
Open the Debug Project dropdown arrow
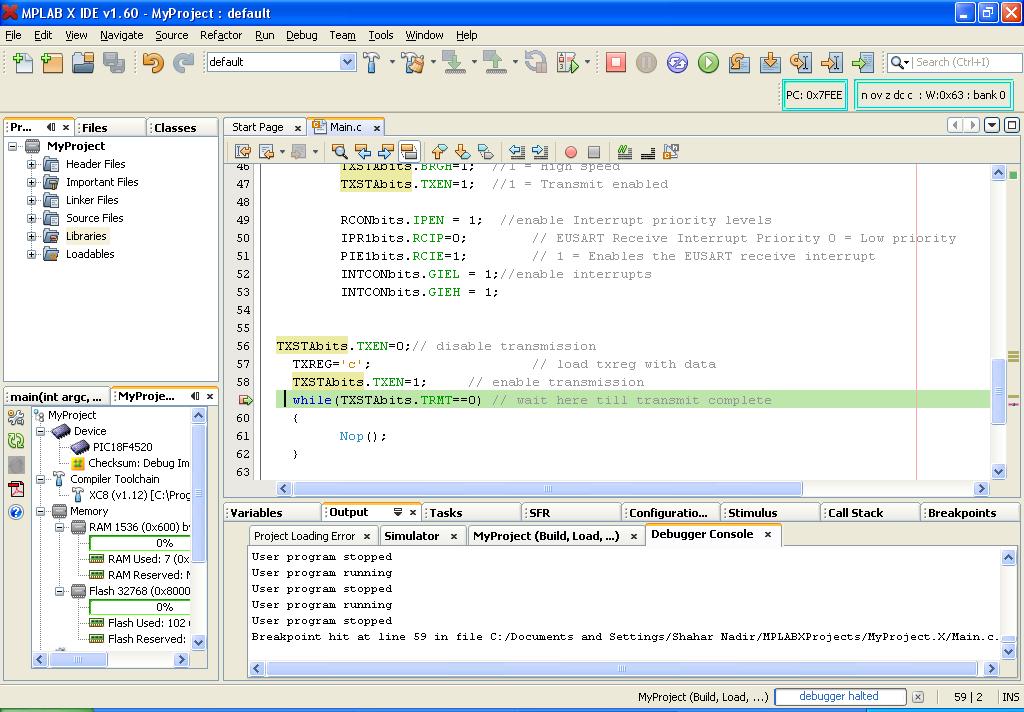pos(587,62)
